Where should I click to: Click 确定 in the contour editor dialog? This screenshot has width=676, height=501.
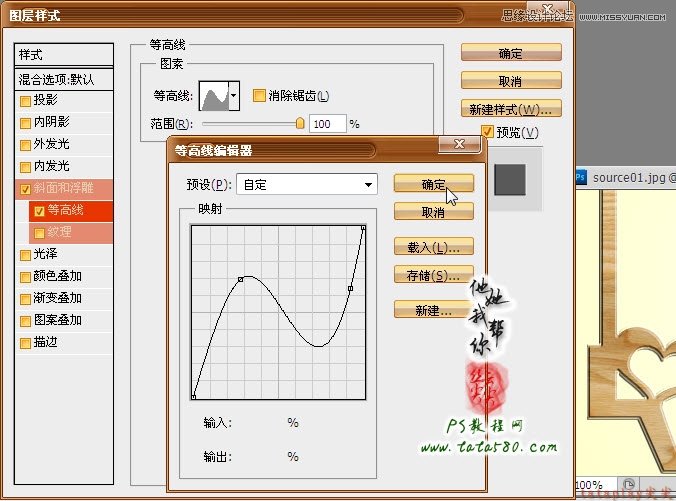click(434, 184)
